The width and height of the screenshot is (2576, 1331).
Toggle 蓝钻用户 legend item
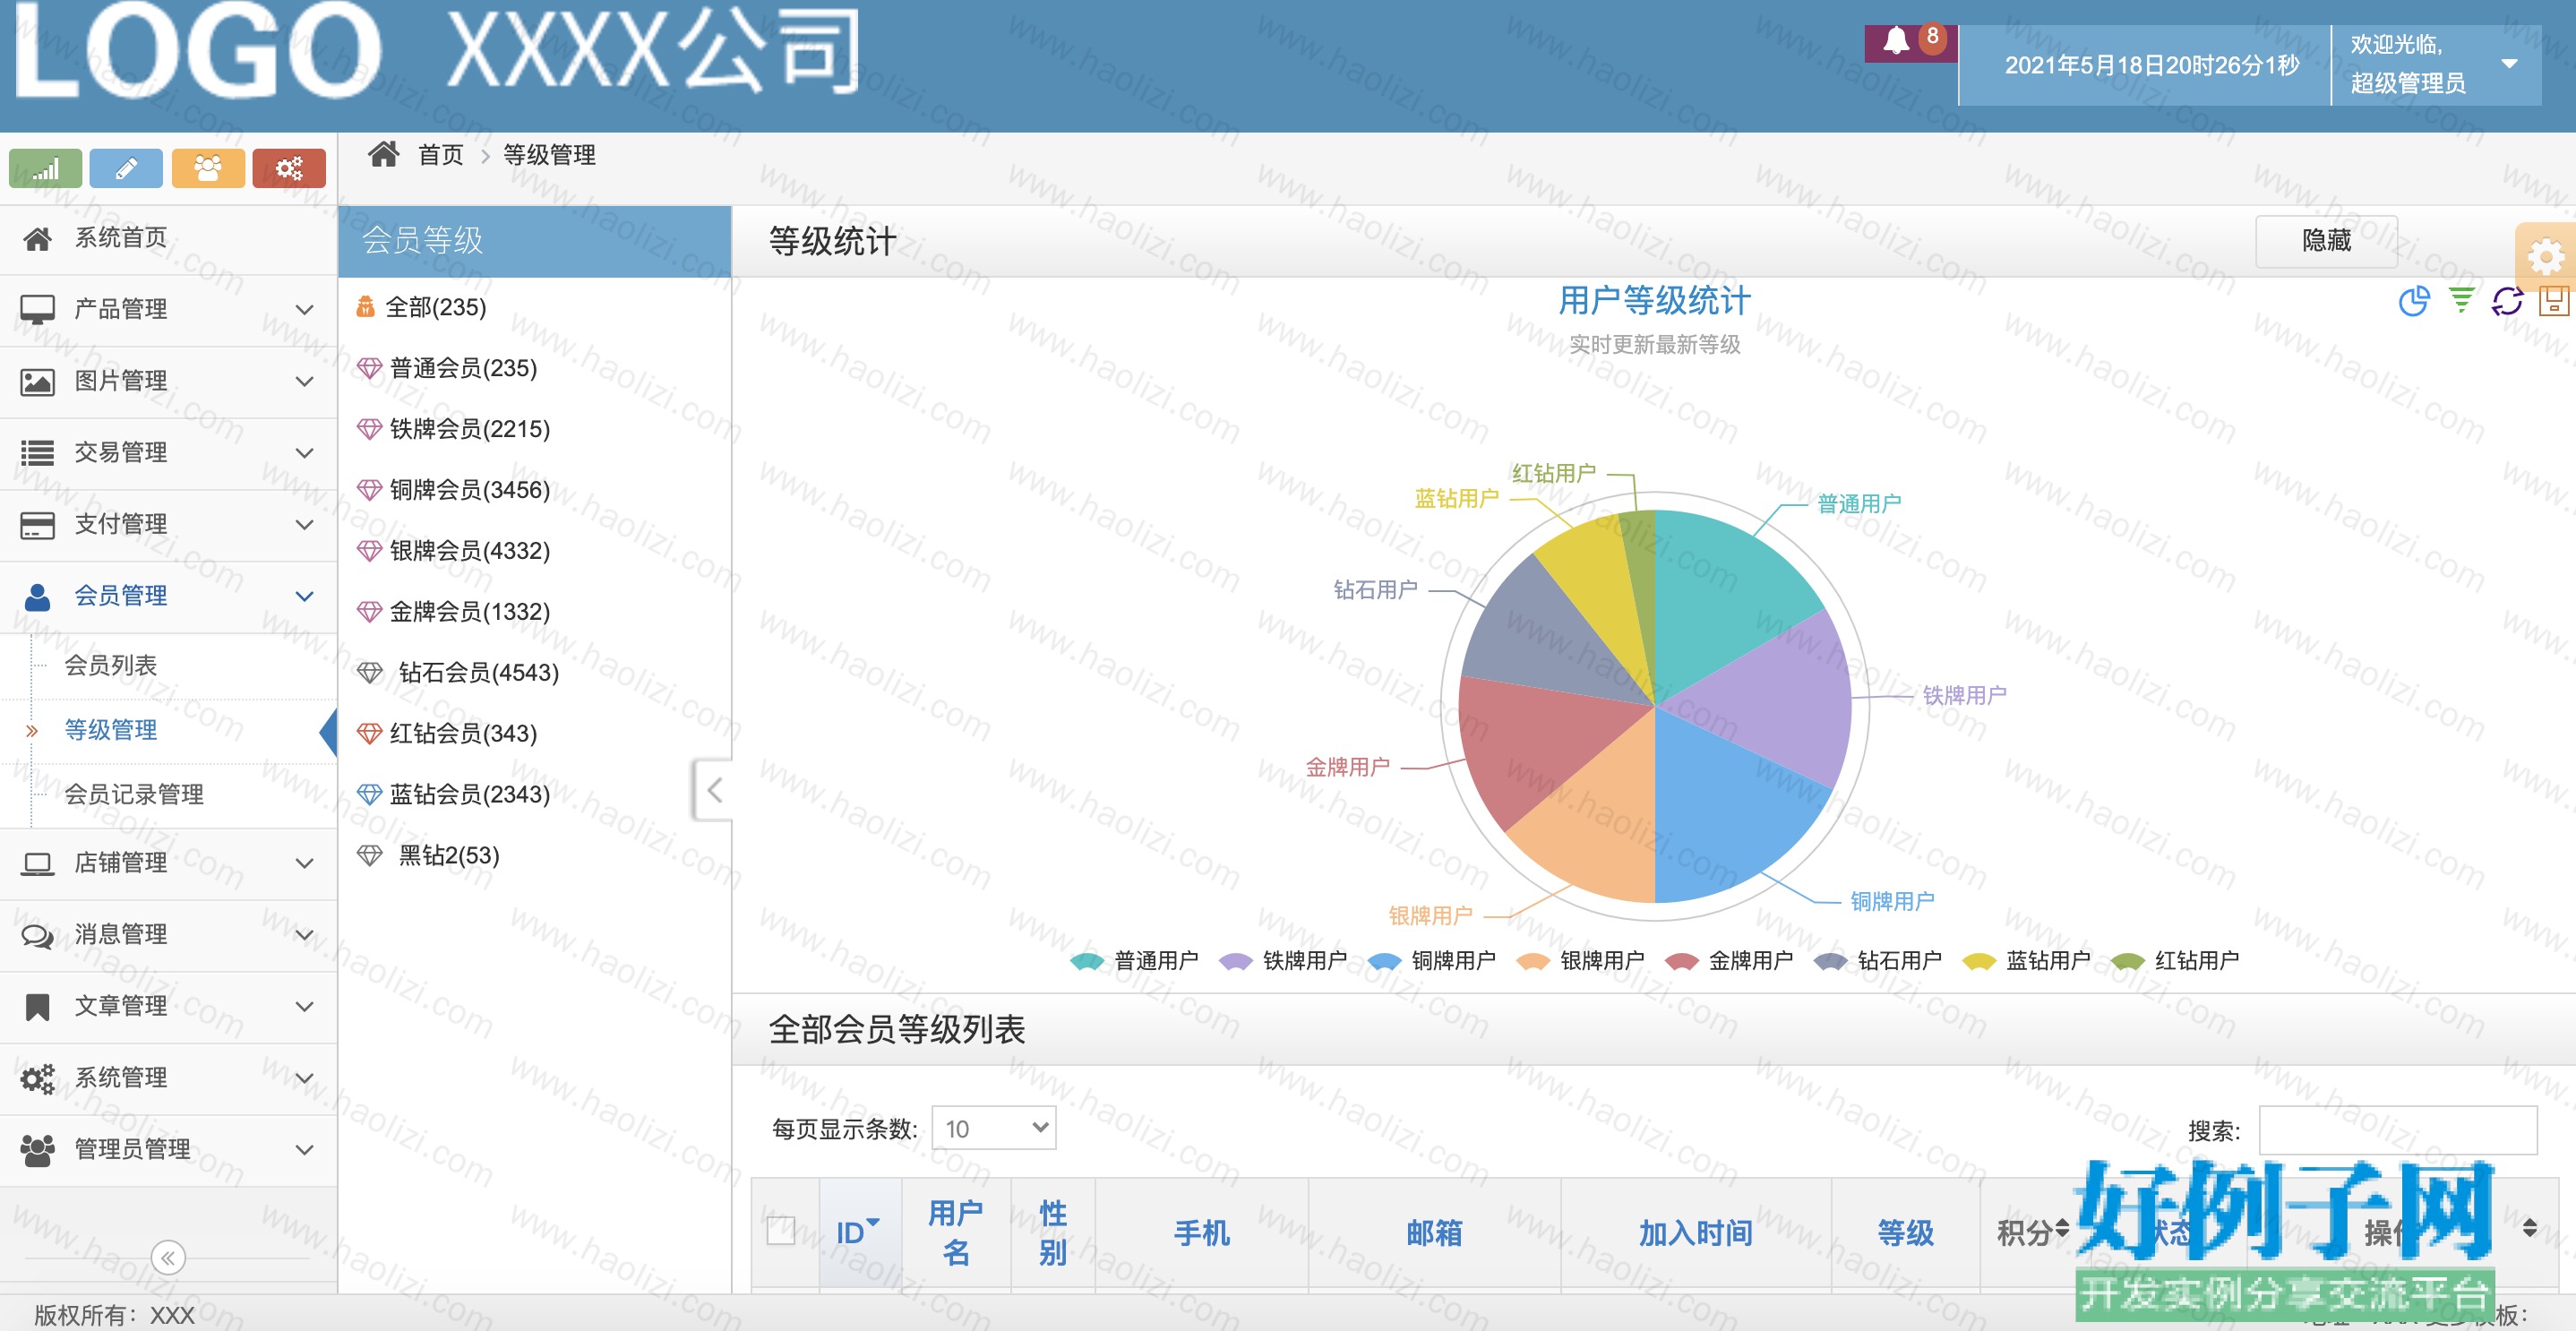point(2026,961)
